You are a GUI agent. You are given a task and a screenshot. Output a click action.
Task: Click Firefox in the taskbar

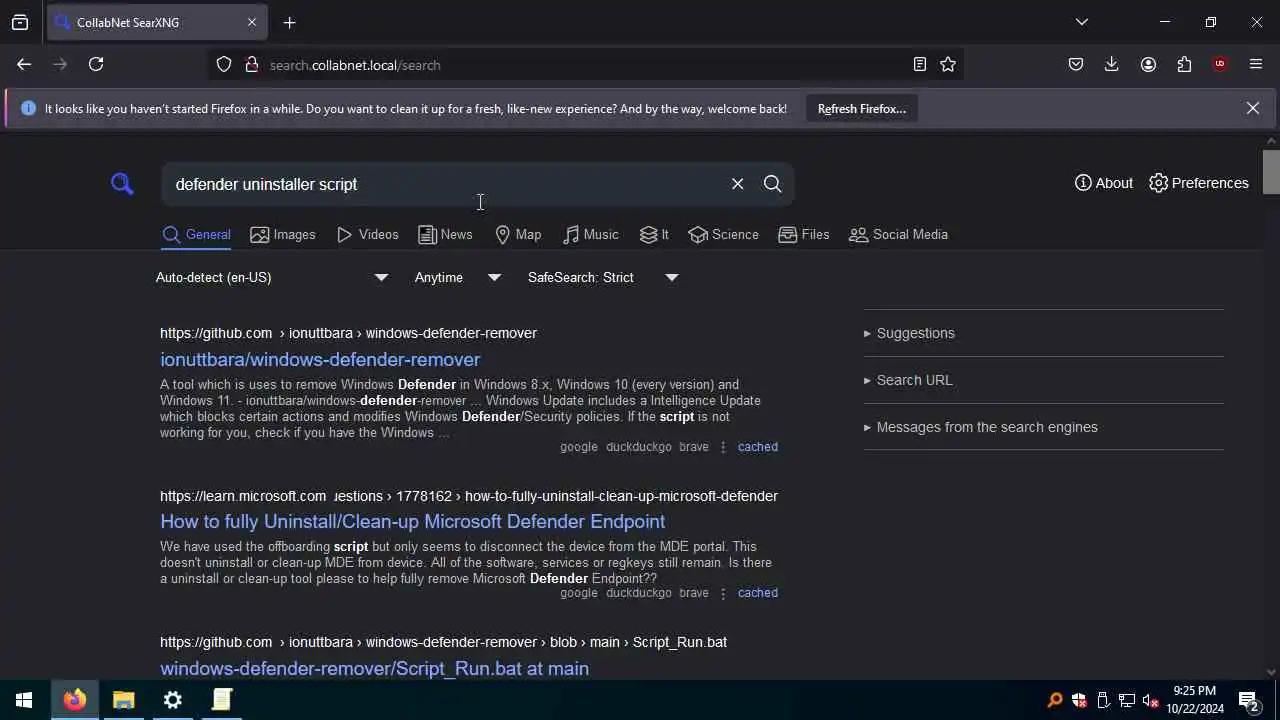(x=75, y=700)
